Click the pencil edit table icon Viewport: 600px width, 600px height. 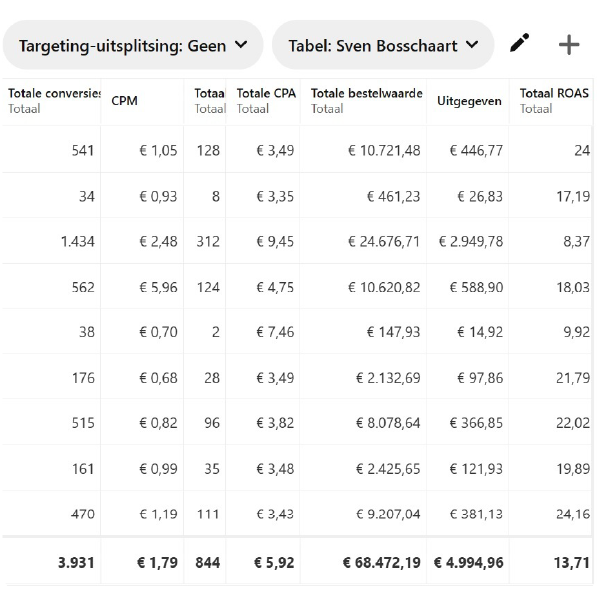(519, 44)
